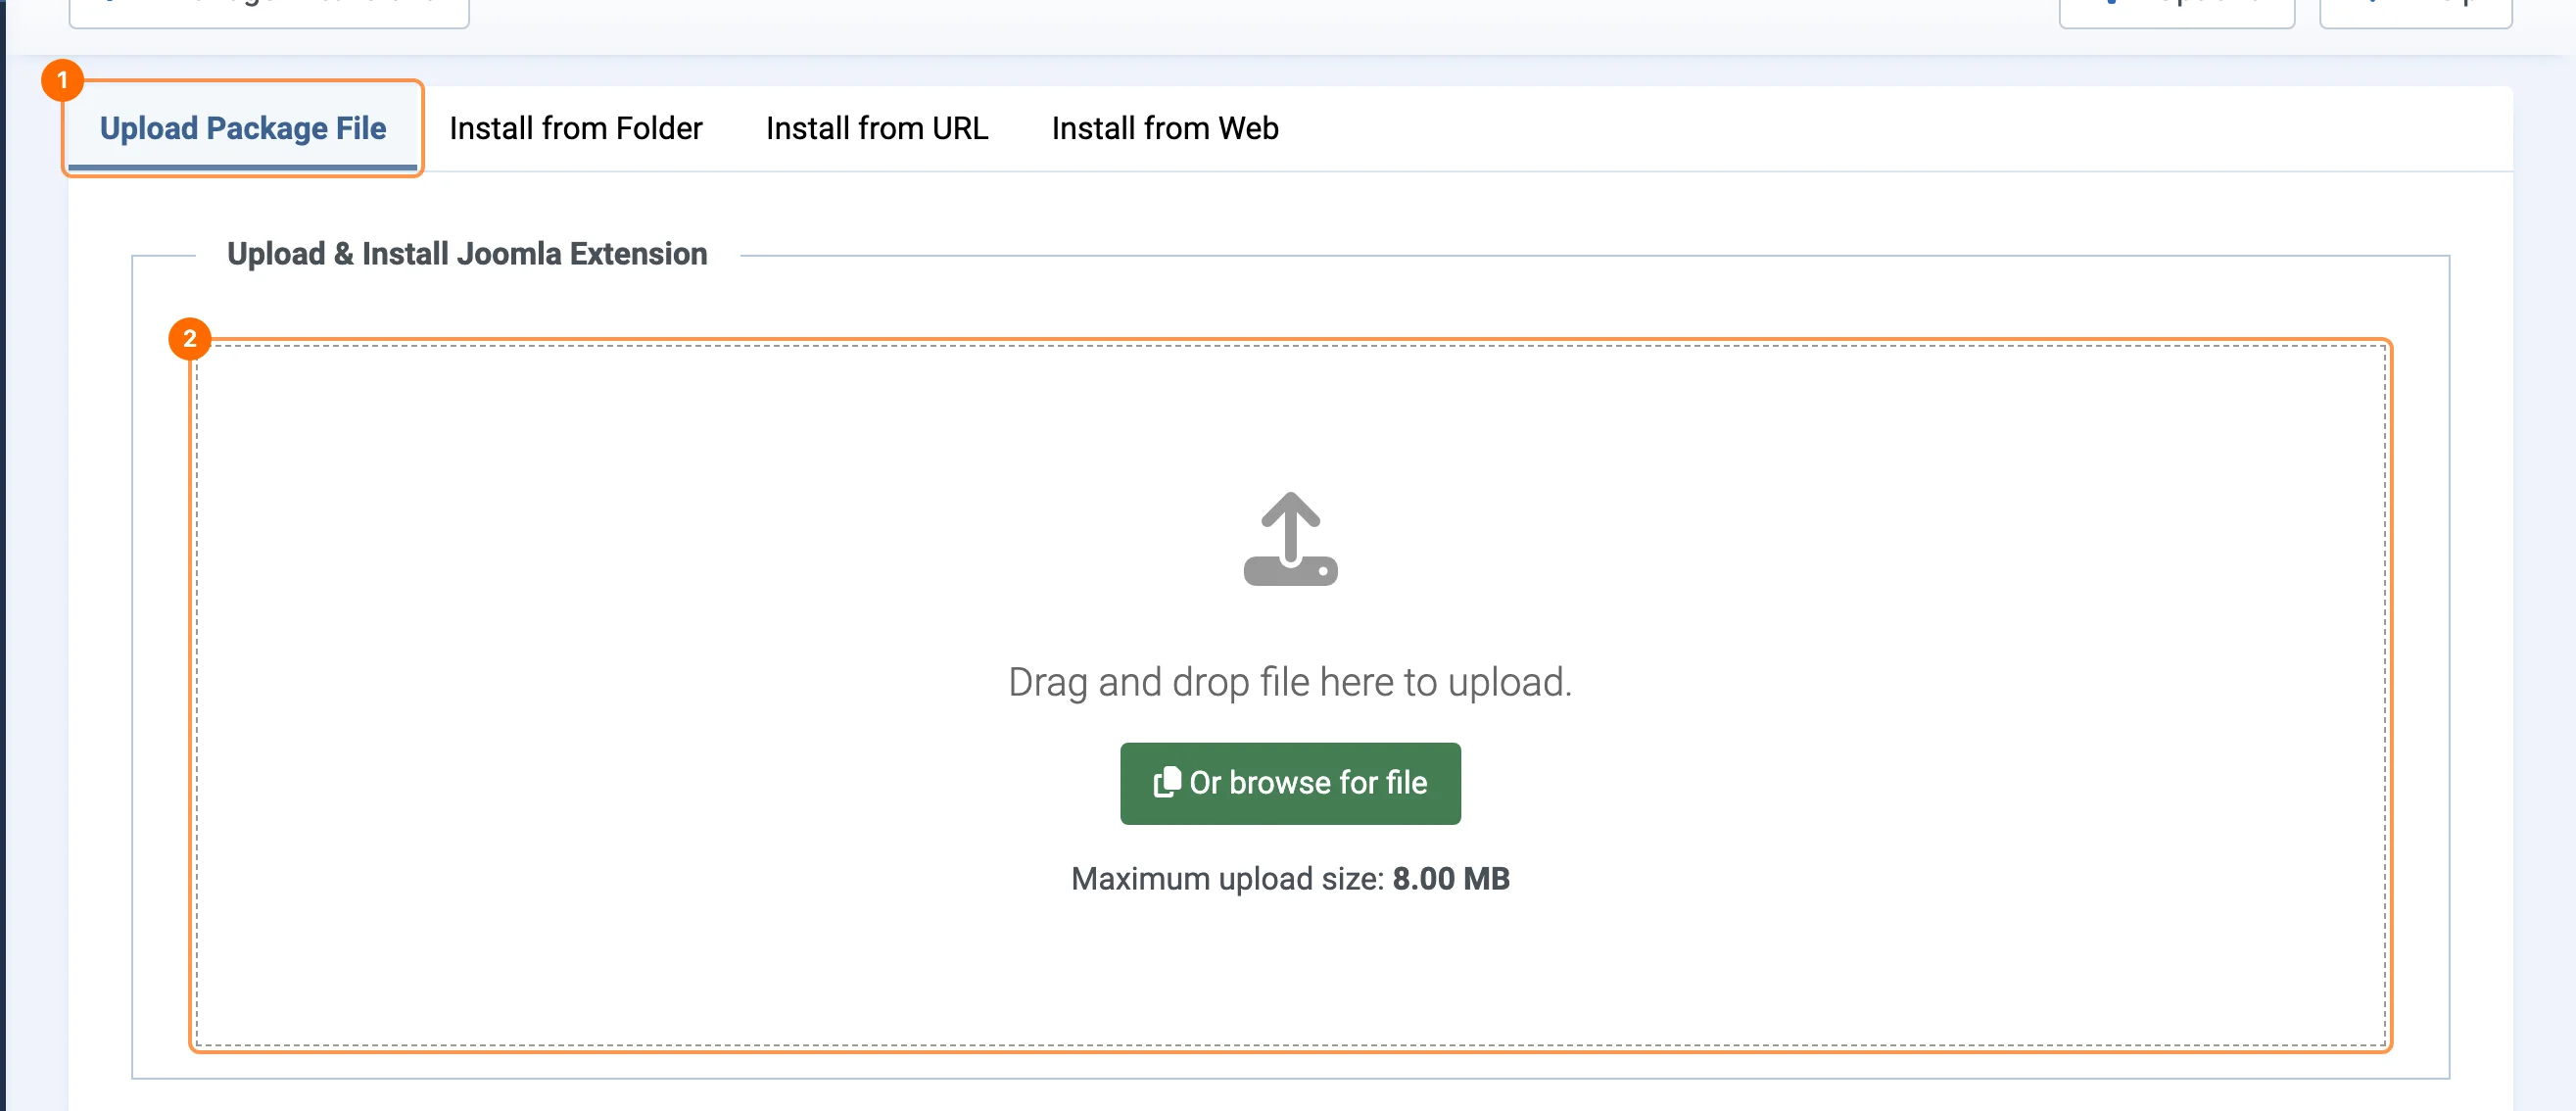The height and width of the screenshot is (1111, 2576).
Task: Click the Or browse for file button
Action: pos(1290,783)
